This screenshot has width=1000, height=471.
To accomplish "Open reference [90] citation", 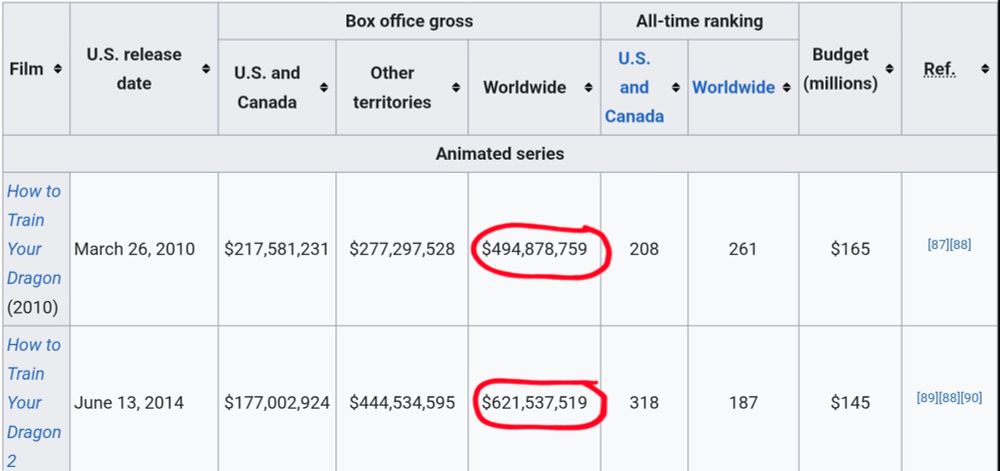I will click(971, 398).
